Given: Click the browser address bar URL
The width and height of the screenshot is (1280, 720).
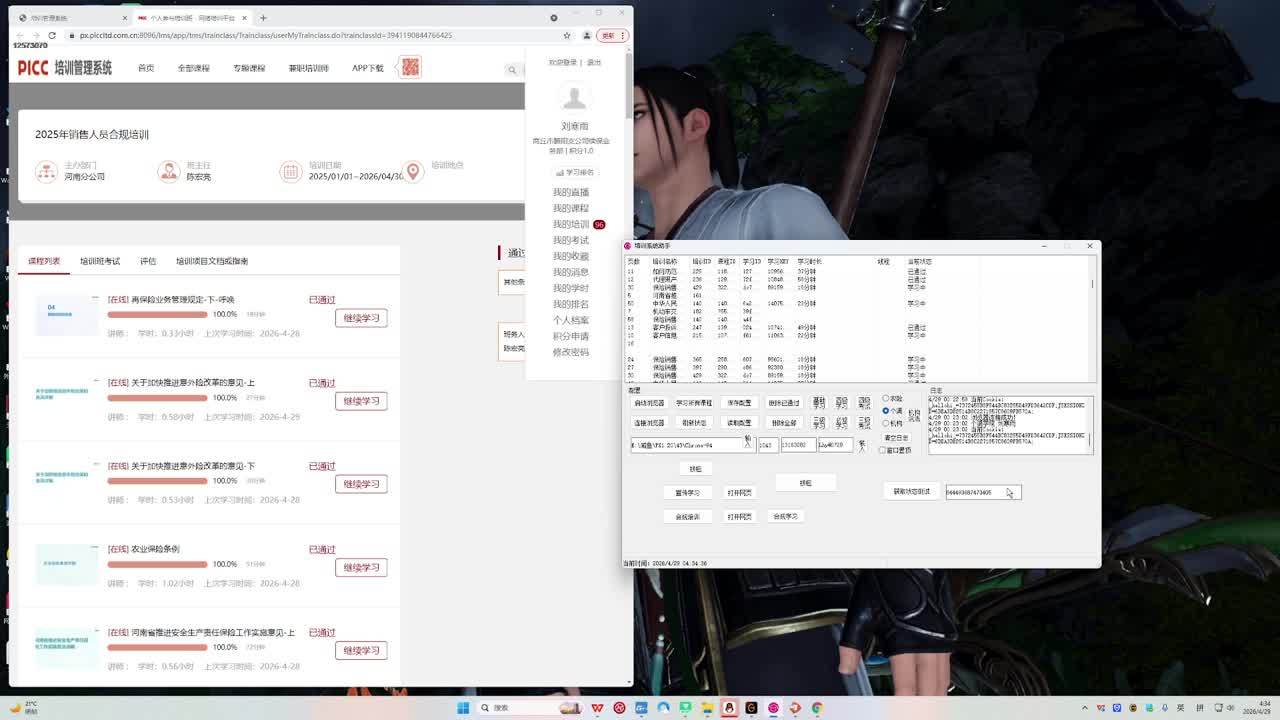Looking at the screenshot, I should [265, 35].
